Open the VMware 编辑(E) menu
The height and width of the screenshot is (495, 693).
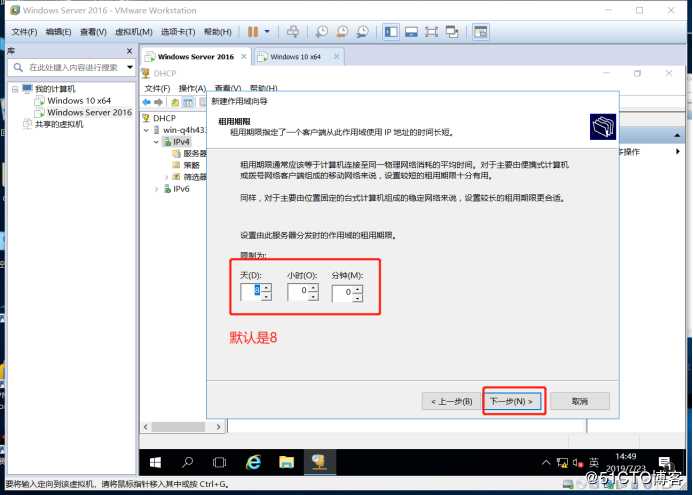pos(58,32)
